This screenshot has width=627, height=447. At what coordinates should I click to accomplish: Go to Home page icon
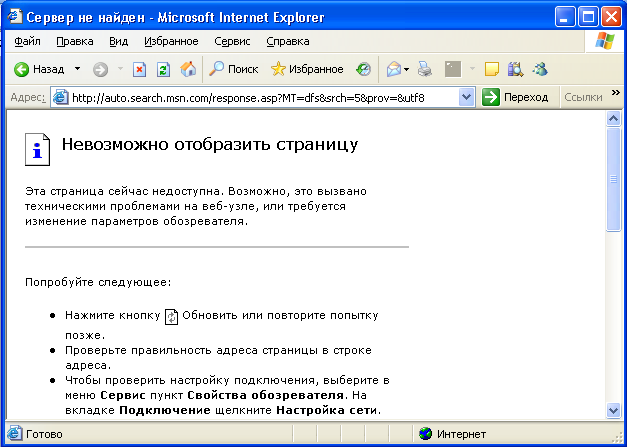[188, 69]
